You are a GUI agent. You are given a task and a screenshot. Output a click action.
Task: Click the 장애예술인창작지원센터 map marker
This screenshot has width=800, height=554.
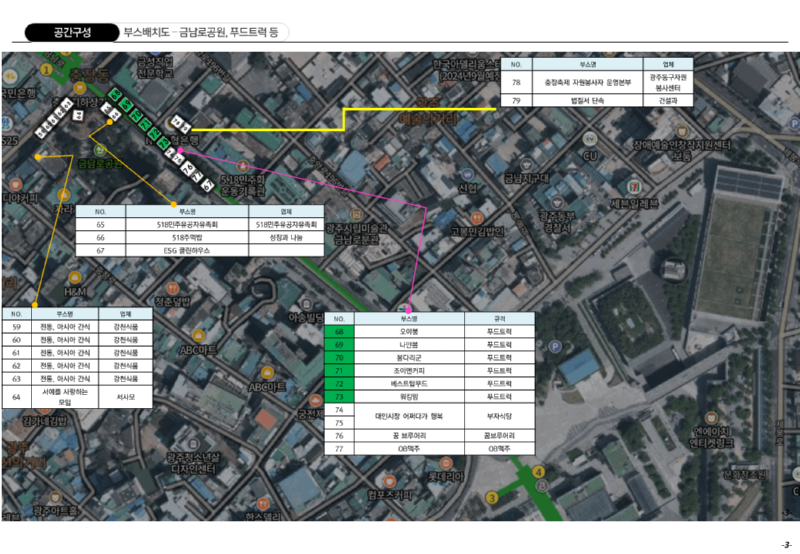click(x=683, y=132)
